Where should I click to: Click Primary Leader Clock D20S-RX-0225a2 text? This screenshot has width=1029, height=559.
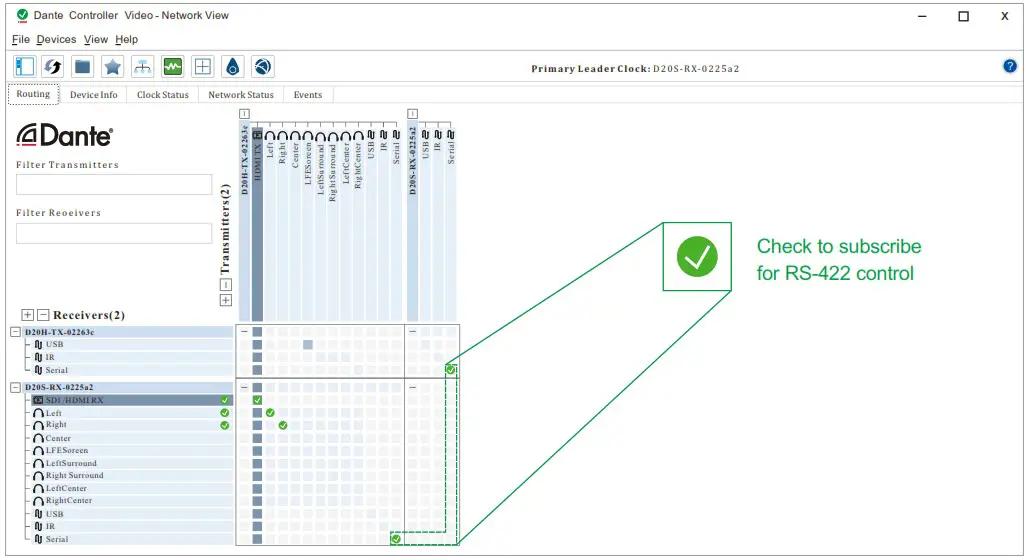tap(635, 68)
